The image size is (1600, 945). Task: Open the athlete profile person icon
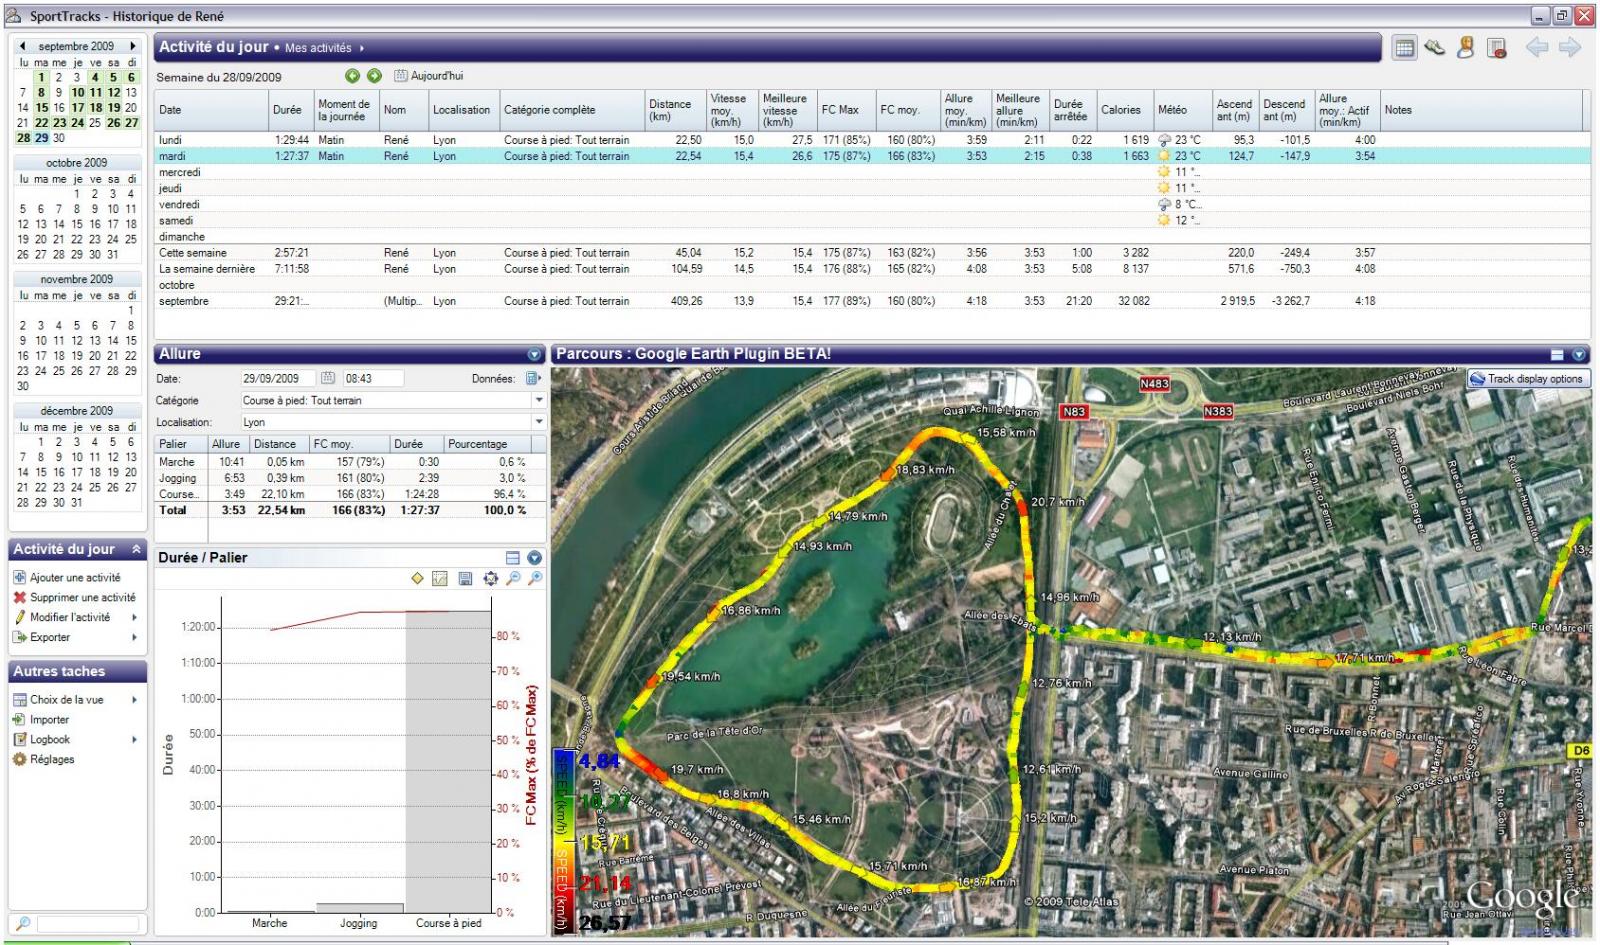pyautogui.click(x=1466, y=48)
